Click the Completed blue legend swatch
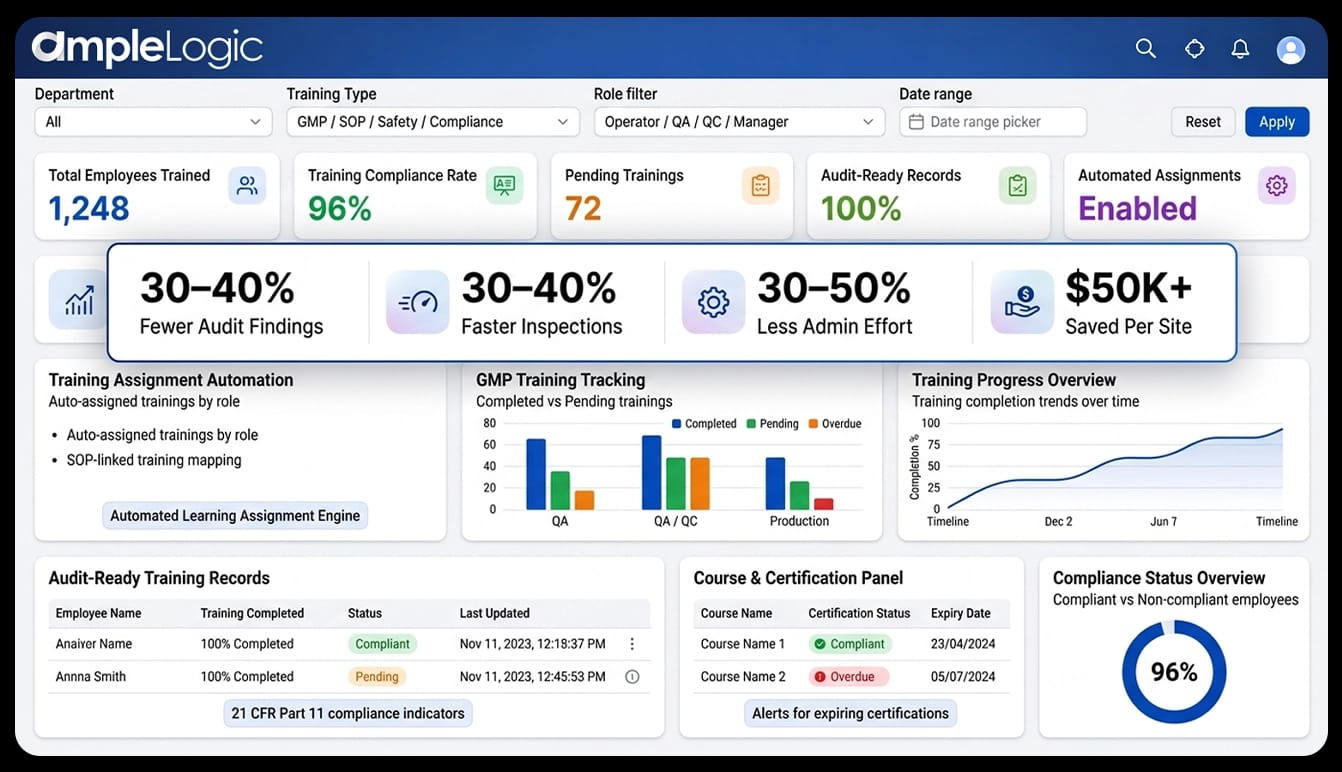 click(x=677, y=424)
